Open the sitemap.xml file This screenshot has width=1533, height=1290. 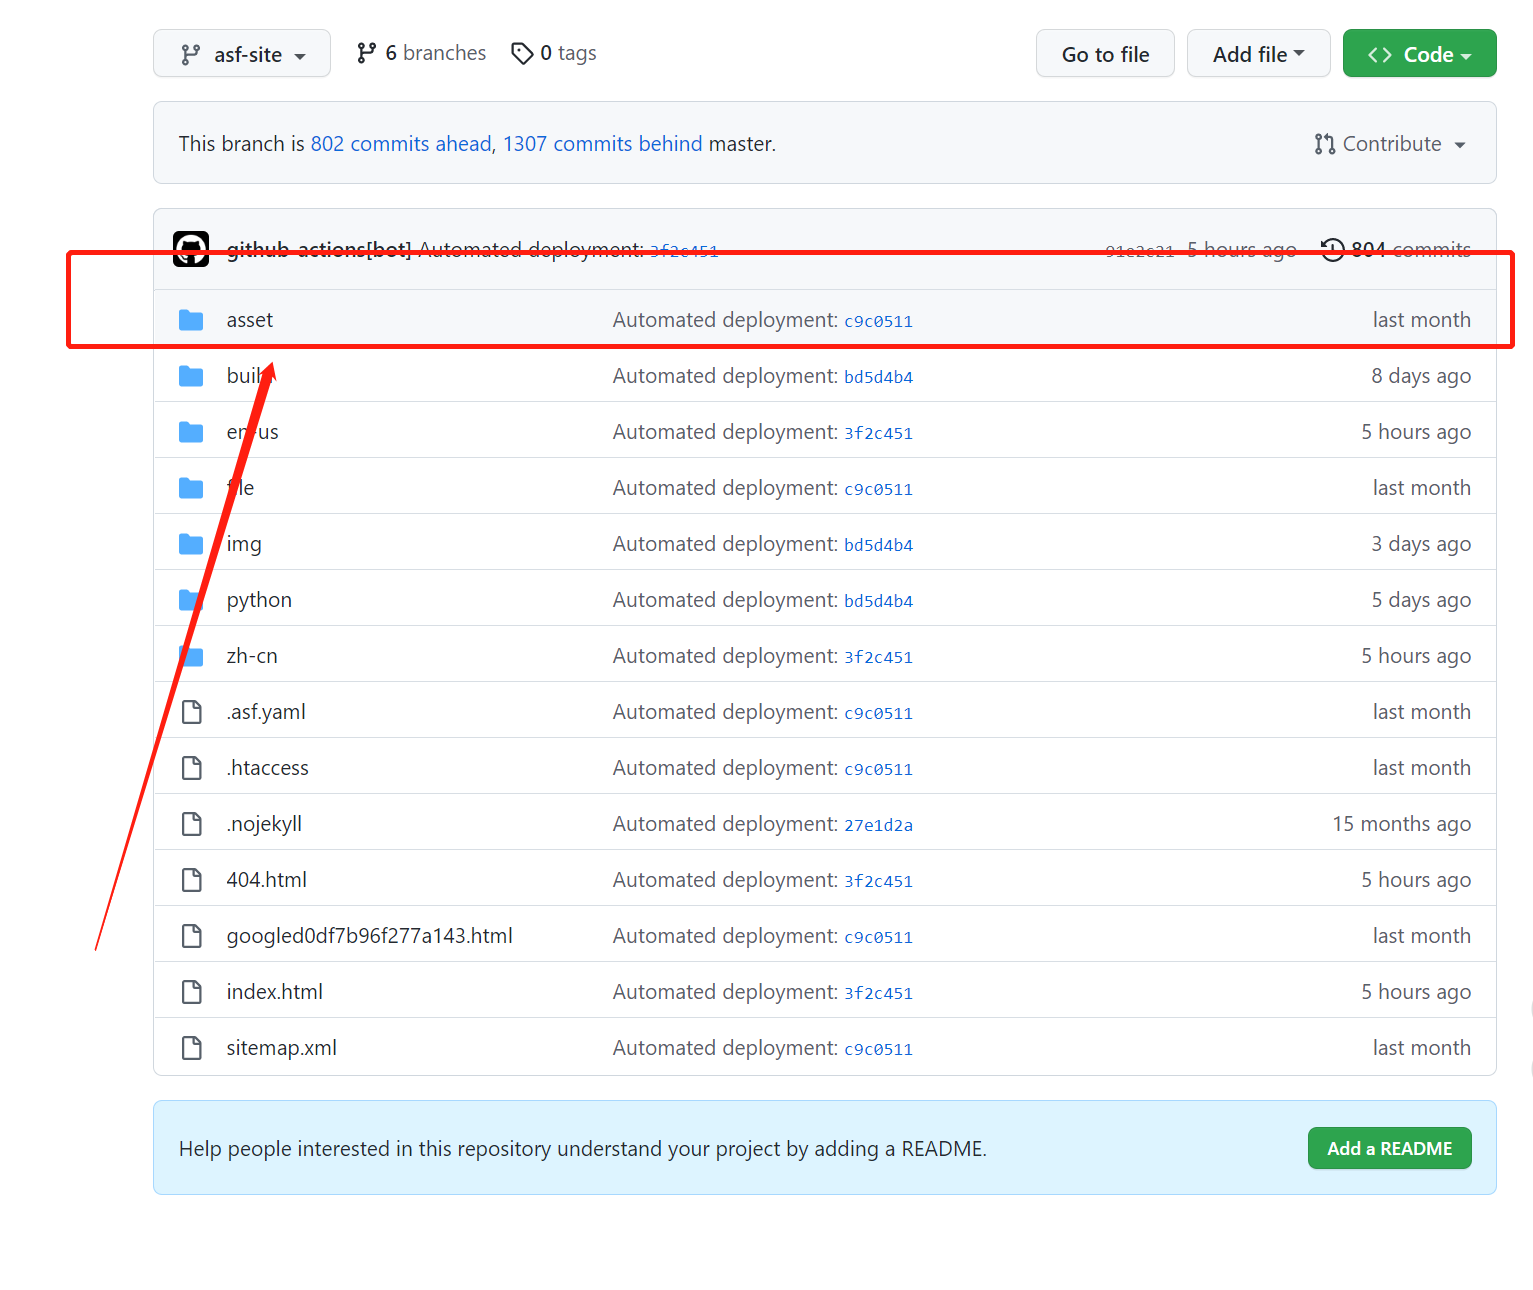point(281,1048)
